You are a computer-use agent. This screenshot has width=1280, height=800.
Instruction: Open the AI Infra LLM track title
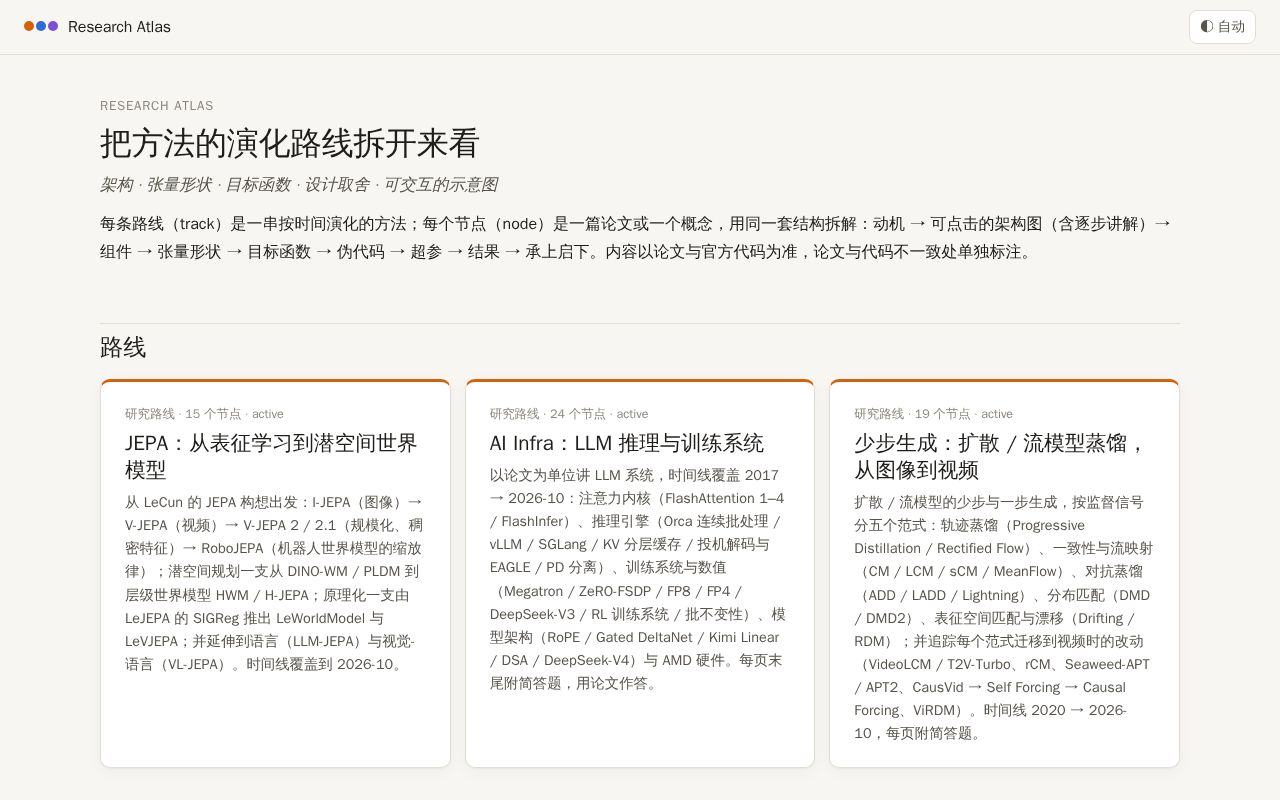pyautogui.click(x=626, y=443)
